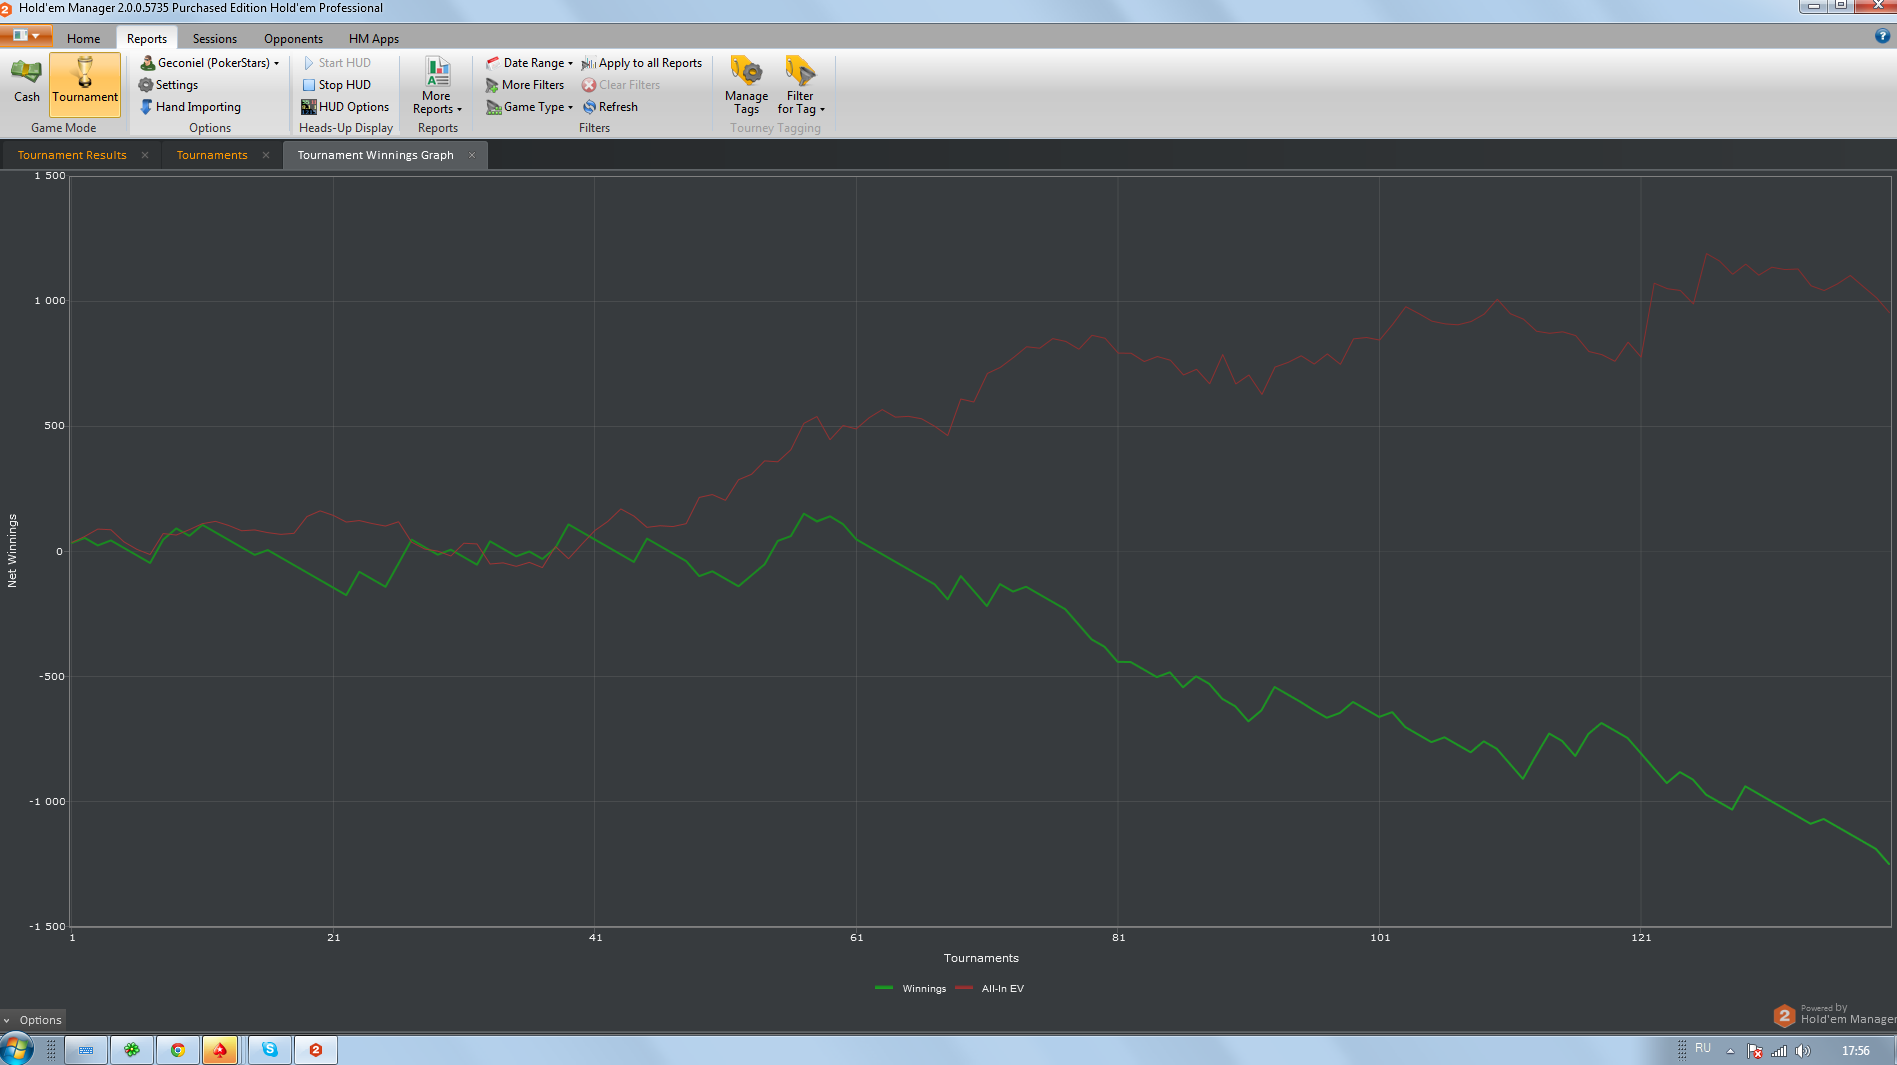Select Tournament game mode trophy icon
The width and height of the screenshot is (1897, 1065).
pyautogui.click(x=85, y=74)
